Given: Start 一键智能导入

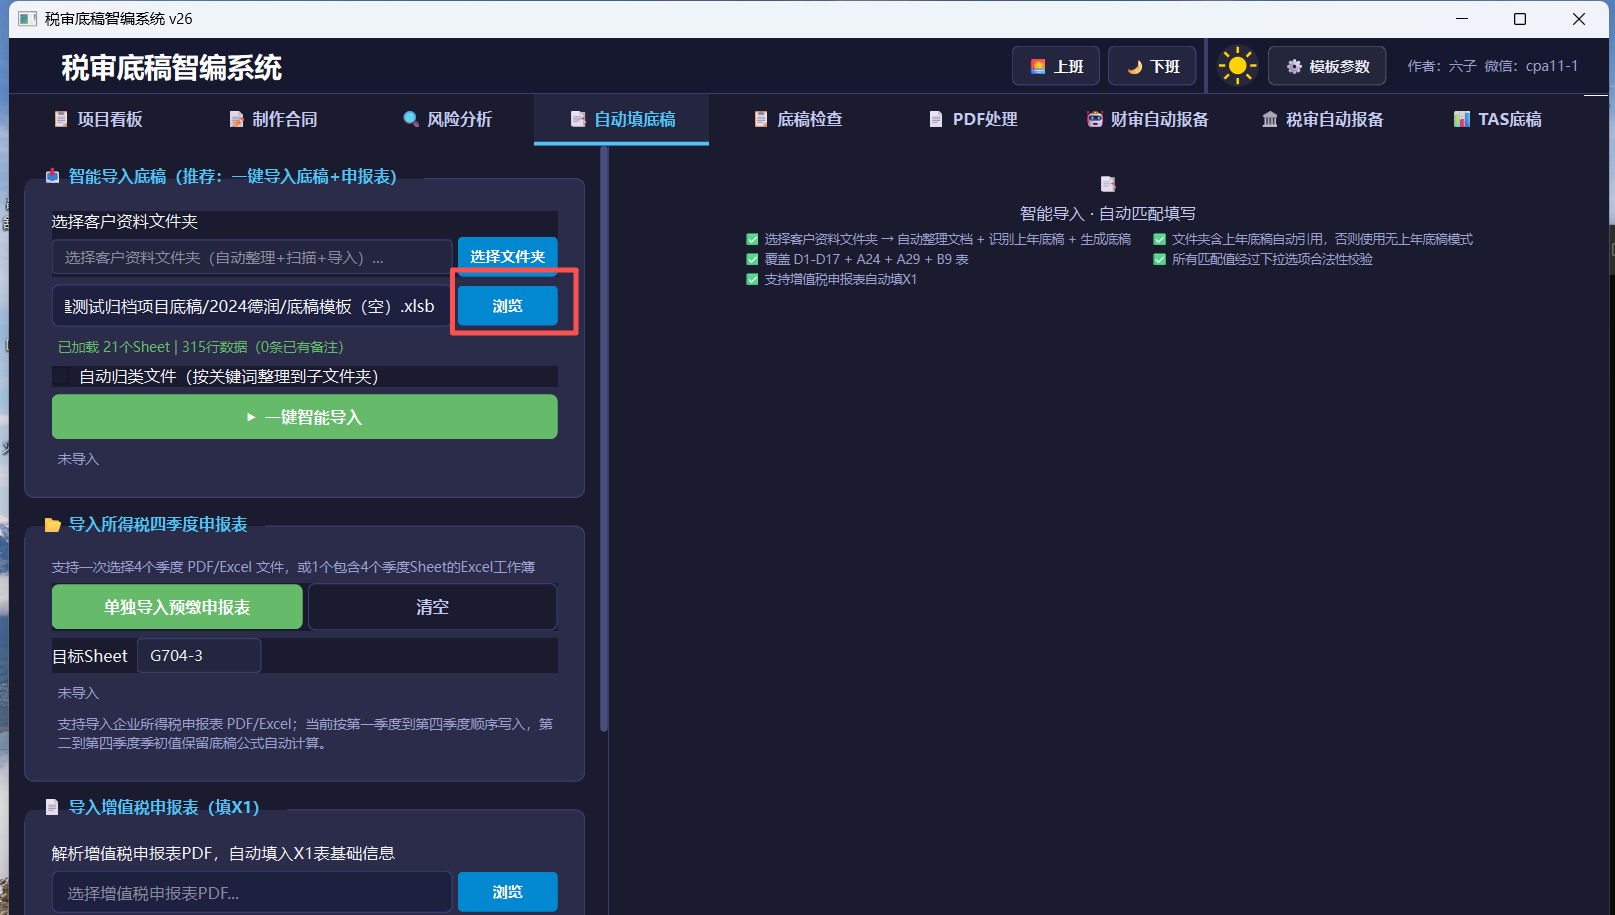Looking at the screenshot, I should pos(305,417).
